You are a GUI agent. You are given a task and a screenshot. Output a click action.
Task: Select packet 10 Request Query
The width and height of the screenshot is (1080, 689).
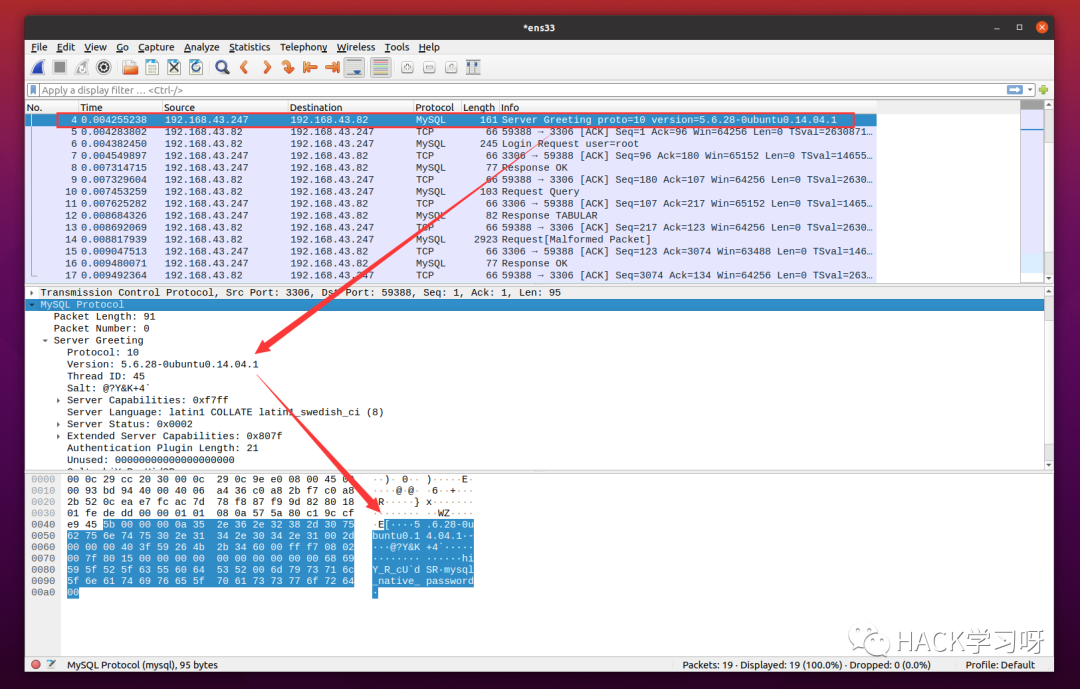tap(451, 192)
